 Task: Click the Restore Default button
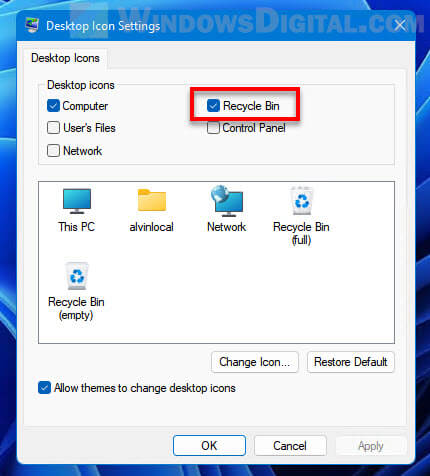coord(351,362)
